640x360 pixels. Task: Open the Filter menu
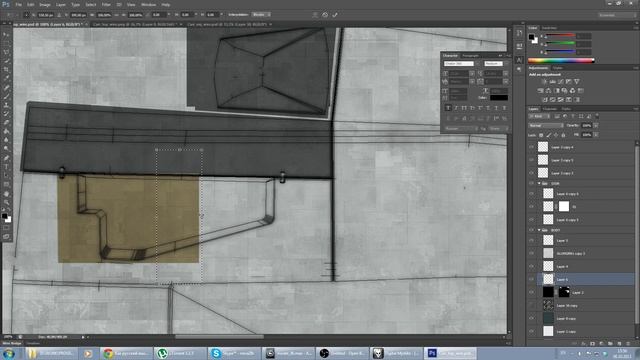point(106,4)
